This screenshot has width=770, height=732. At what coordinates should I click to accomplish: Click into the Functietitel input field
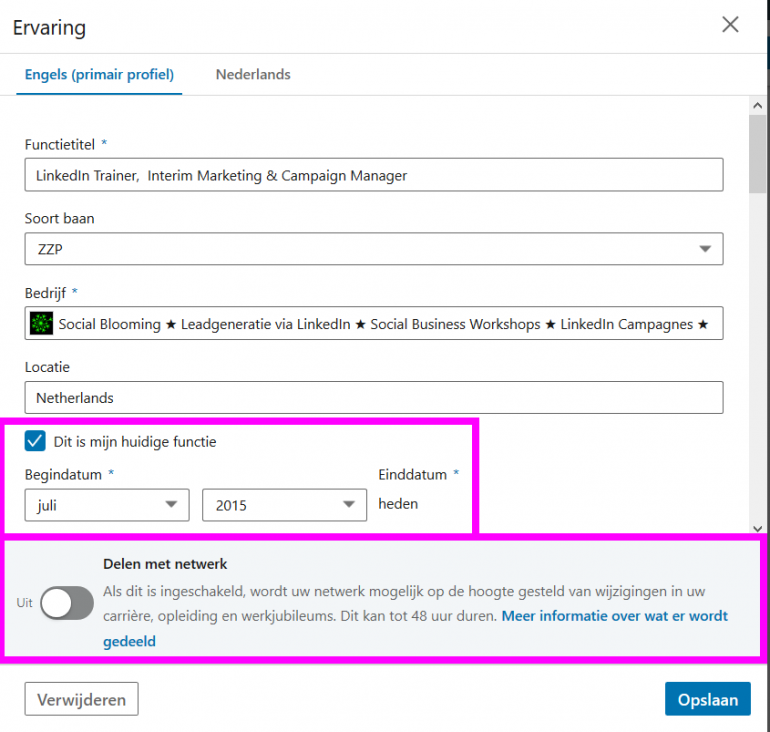[374, 175]
